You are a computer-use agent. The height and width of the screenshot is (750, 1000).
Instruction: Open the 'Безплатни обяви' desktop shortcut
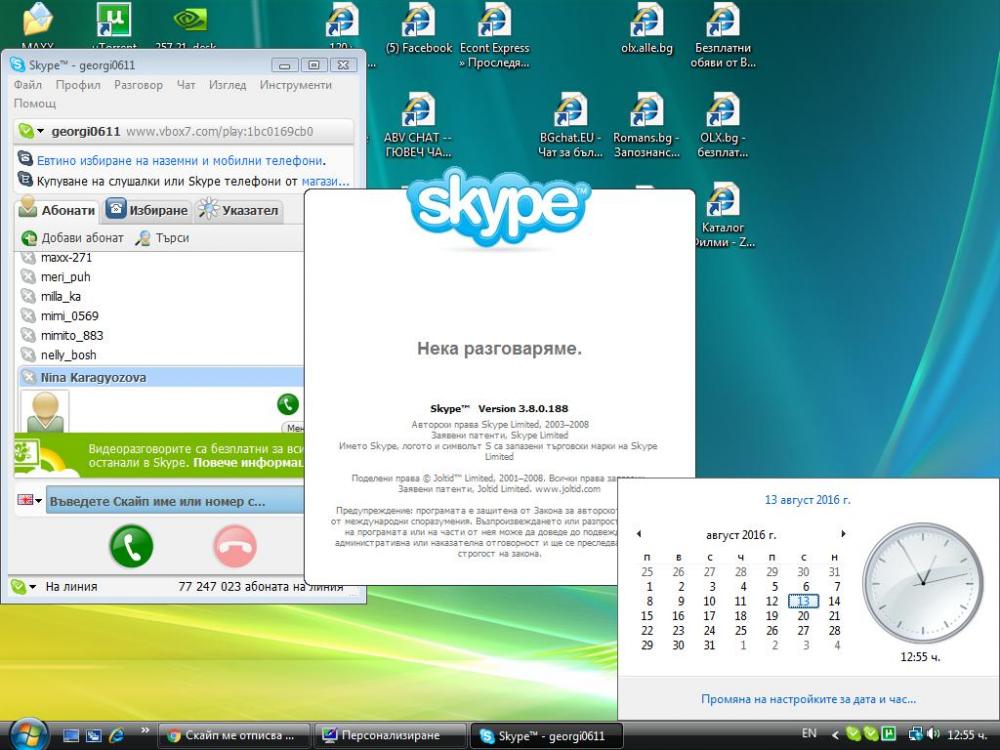(x=723, y=36)
